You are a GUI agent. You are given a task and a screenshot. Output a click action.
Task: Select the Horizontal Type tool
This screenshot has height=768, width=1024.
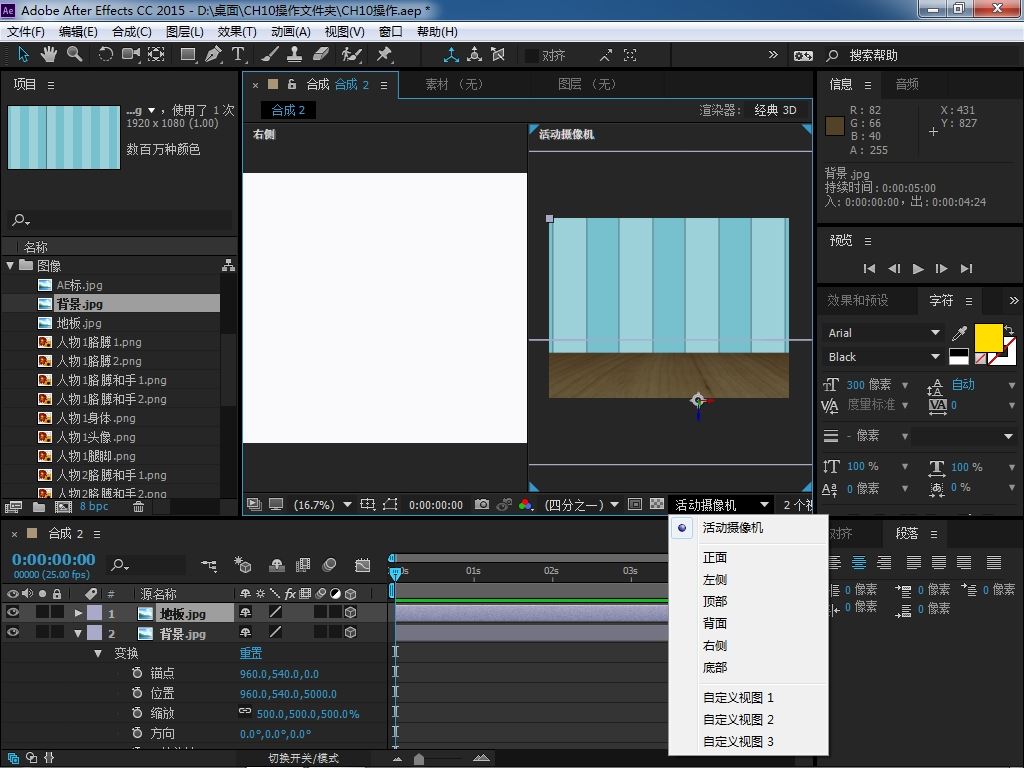pyautogui.click(x=238, y=55)
